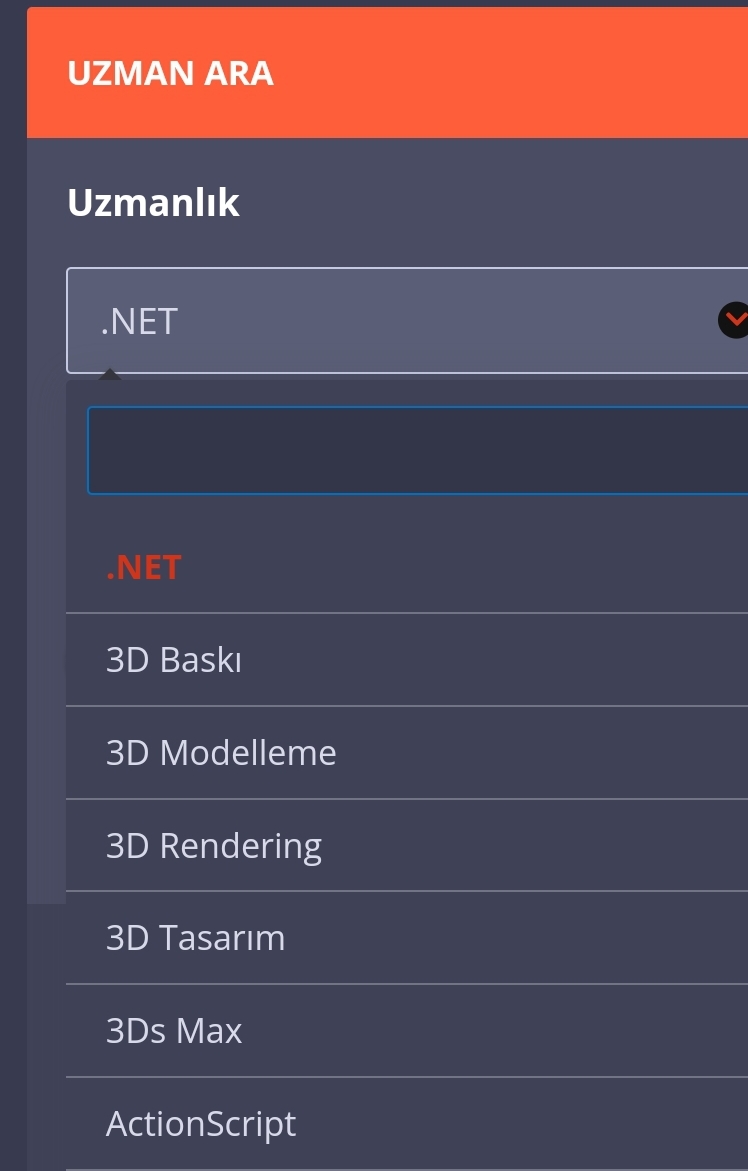The image size is (748, 1171).
Task: Click the blue-outlined filter text box
Action: [x=417, y=450]
